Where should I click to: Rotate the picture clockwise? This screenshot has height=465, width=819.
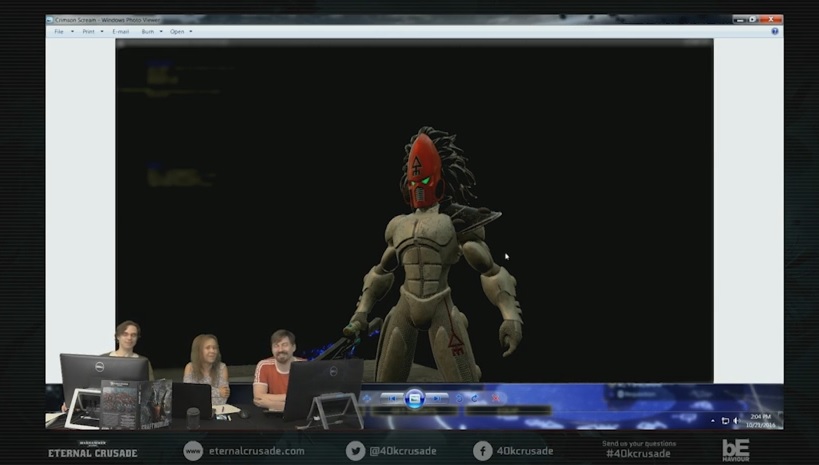point(475,399)
